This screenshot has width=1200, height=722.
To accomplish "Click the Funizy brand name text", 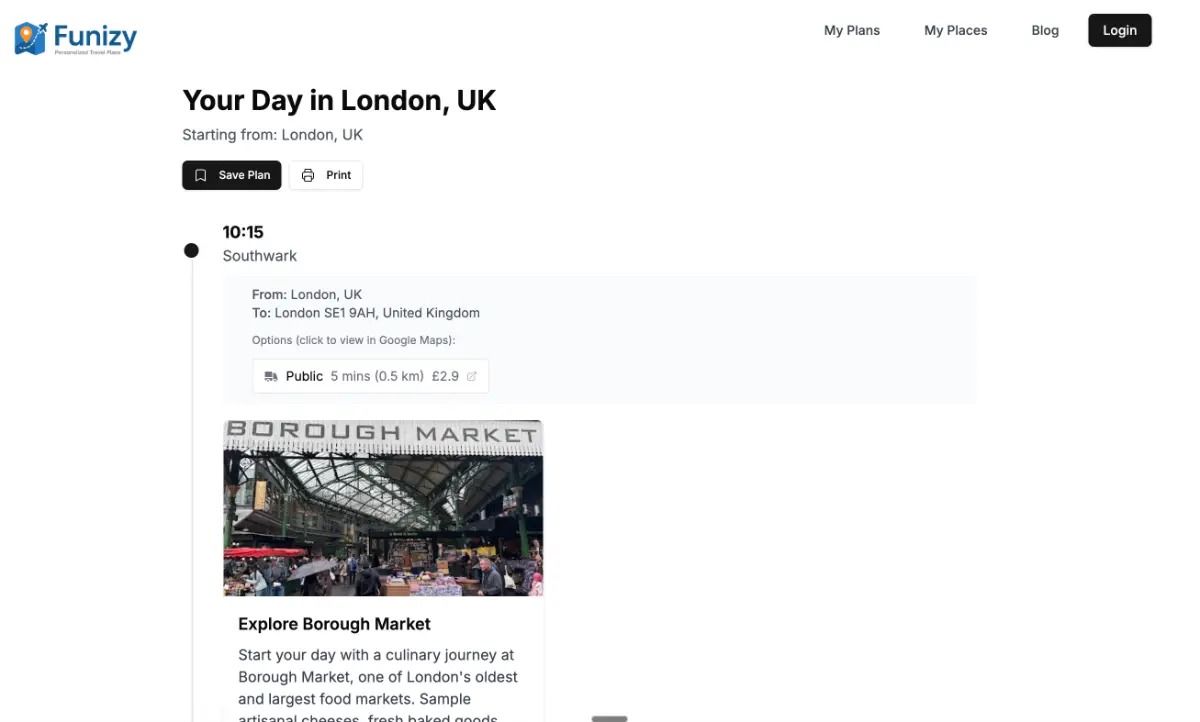I will point(95,37).
